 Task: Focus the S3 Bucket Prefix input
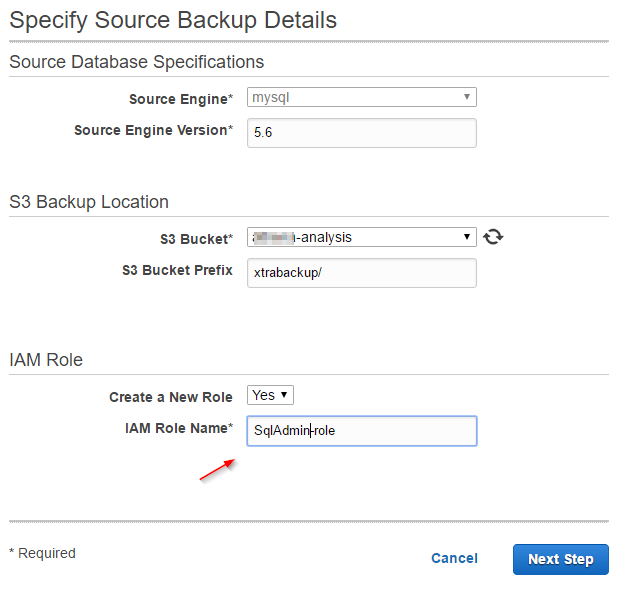pos(361,273)
